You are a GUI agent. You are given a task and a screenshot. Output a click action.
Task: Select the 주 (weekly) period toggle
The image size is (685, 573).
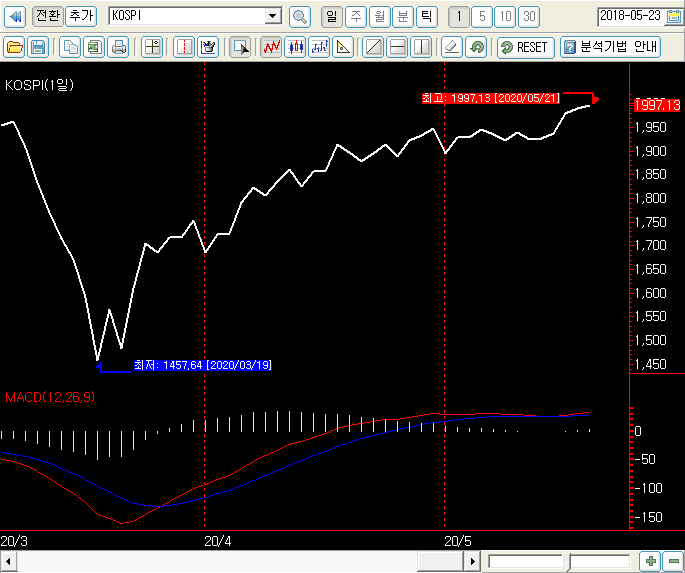pos(356,17)
